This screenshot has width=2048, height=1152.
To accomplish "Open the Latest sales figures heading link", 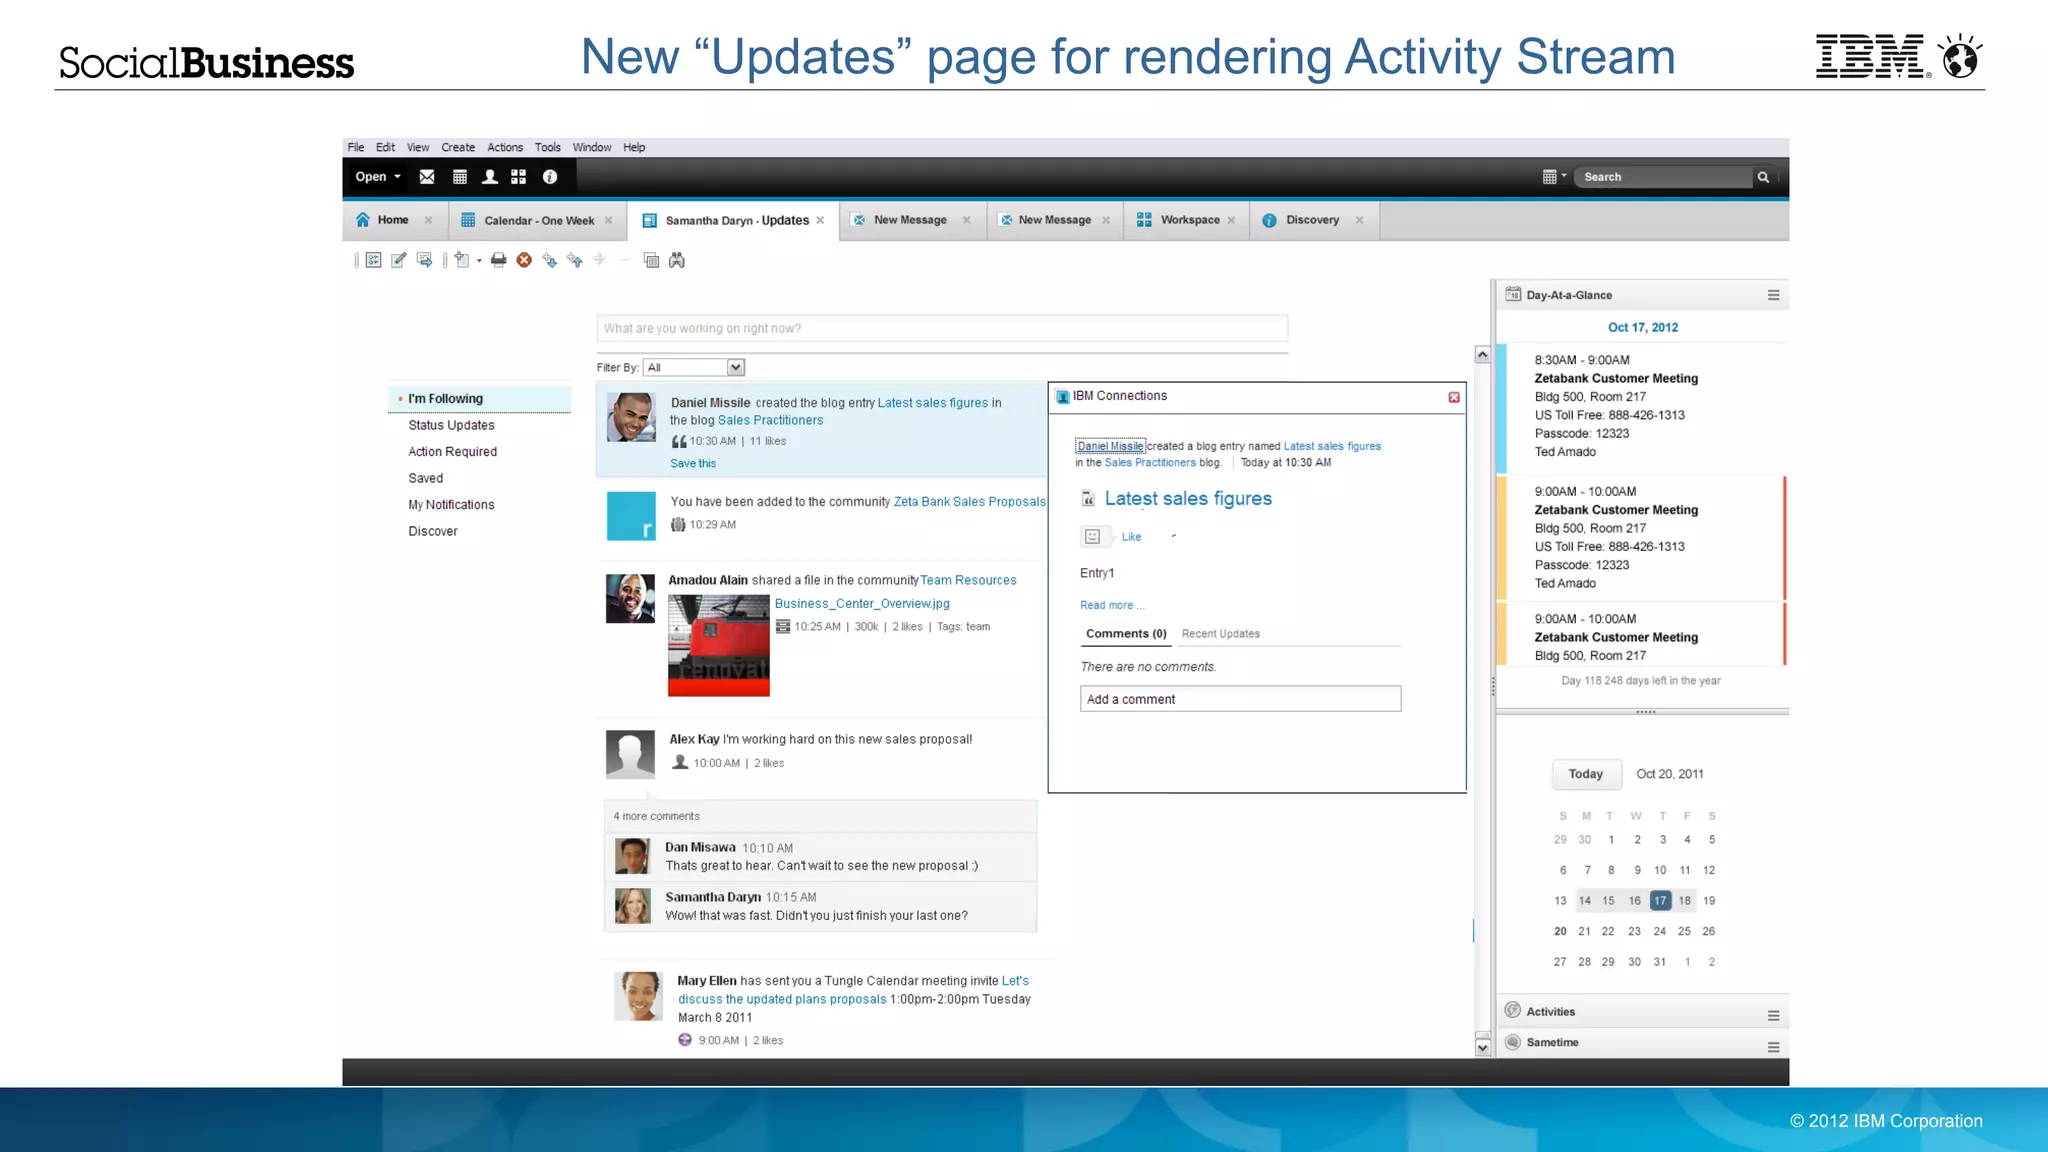I will tap(1188, 498).
